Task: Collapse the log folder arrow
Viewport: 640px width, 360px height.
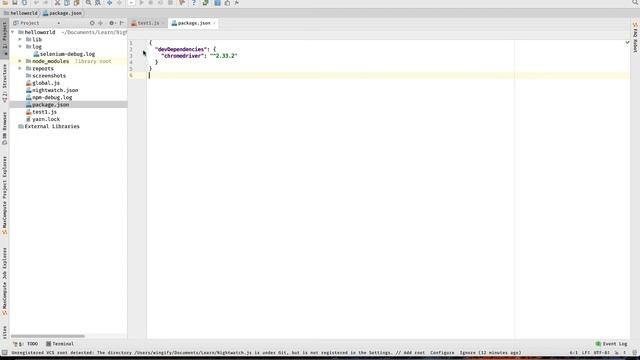Action: (x=20, y=47)
